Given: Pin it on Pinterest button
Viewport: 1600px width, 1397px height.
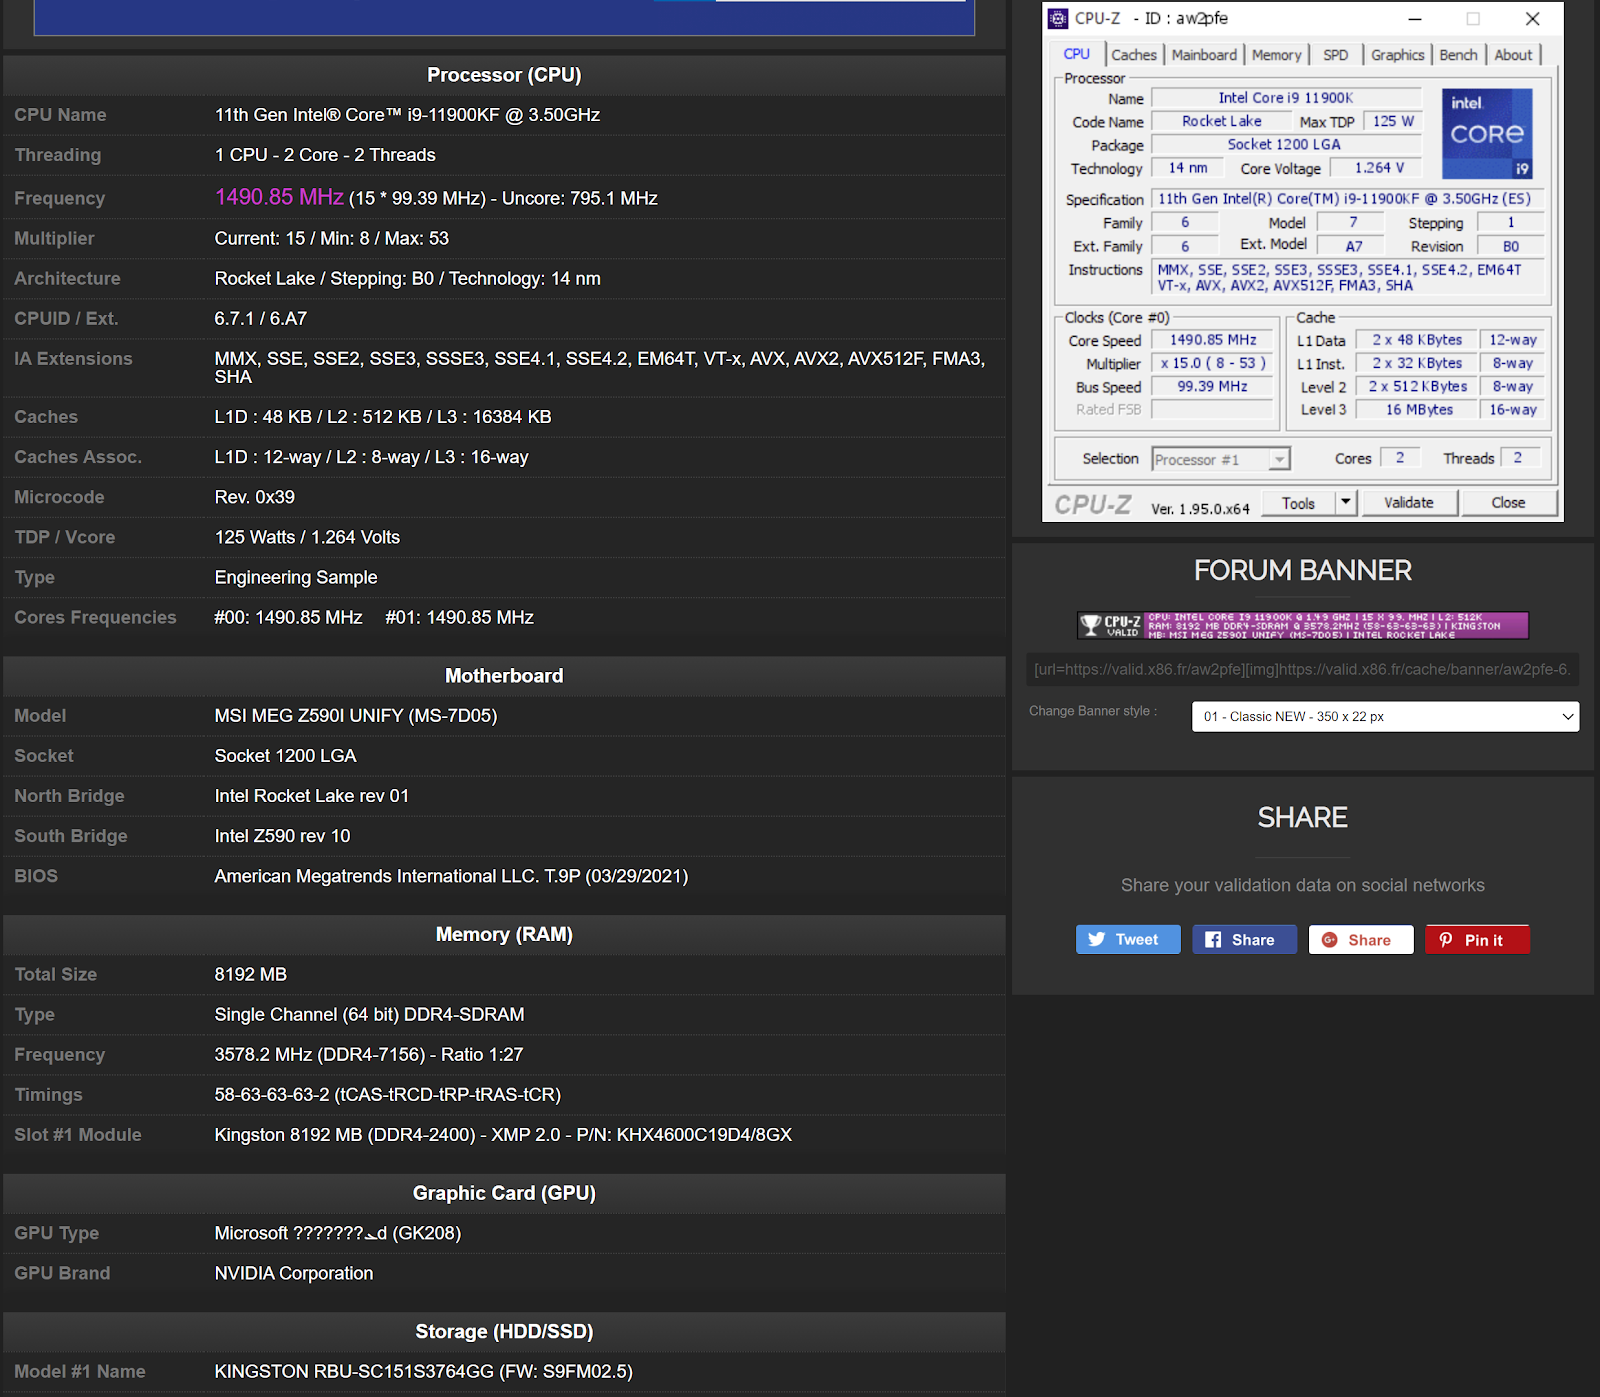Looking at the screenshot, I should [x=1477, y=939].
